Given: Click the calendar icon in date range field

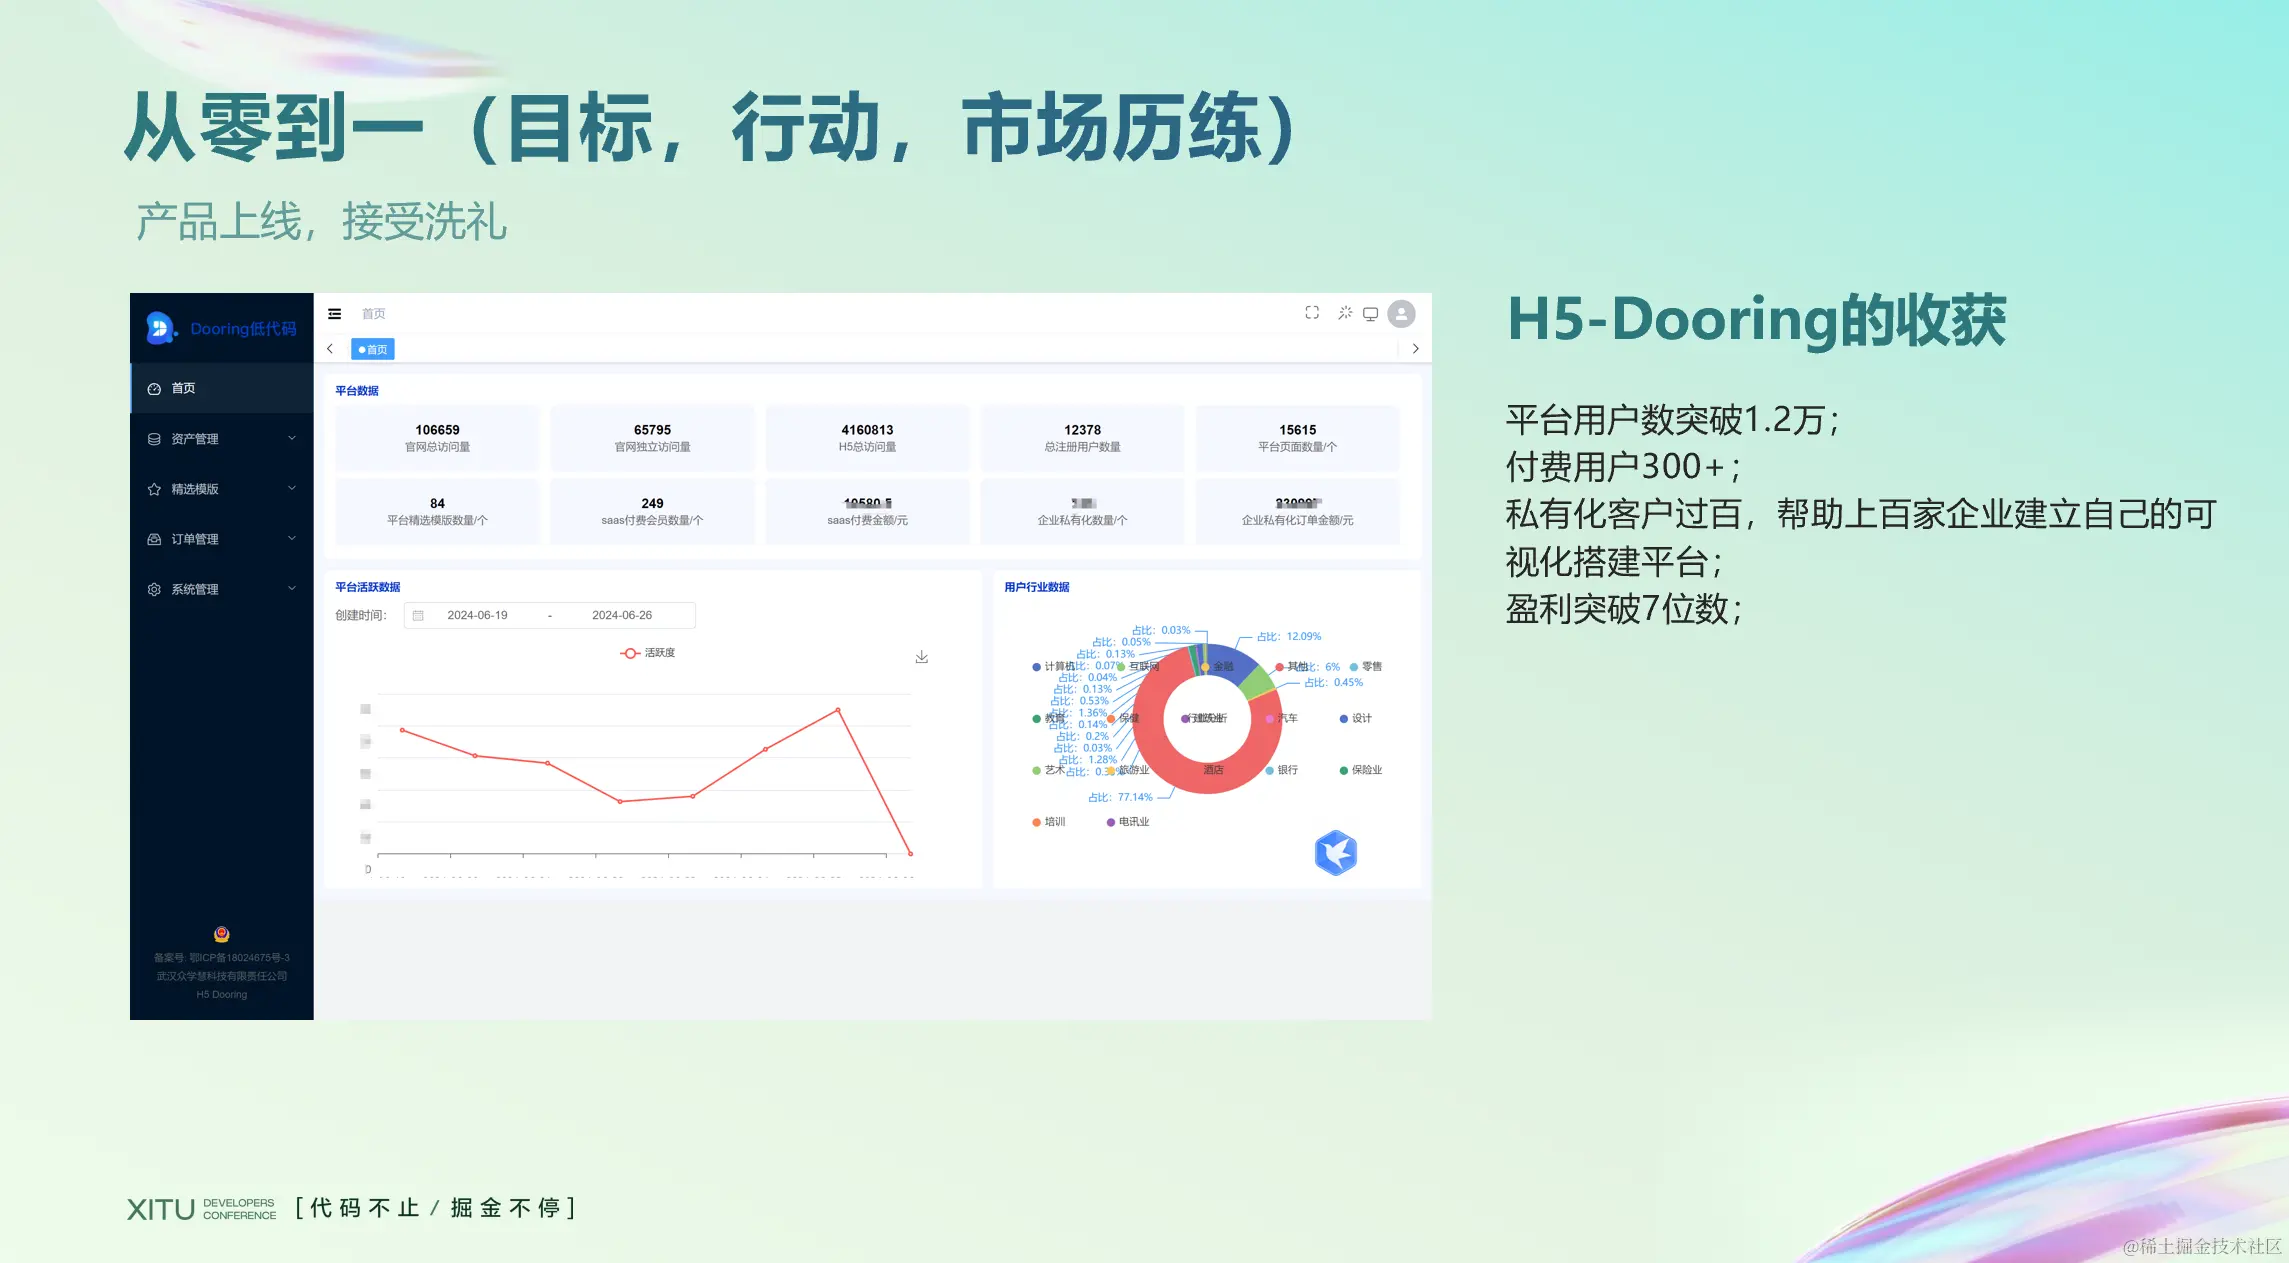Looking at the screenshot, I should point(419,616).
